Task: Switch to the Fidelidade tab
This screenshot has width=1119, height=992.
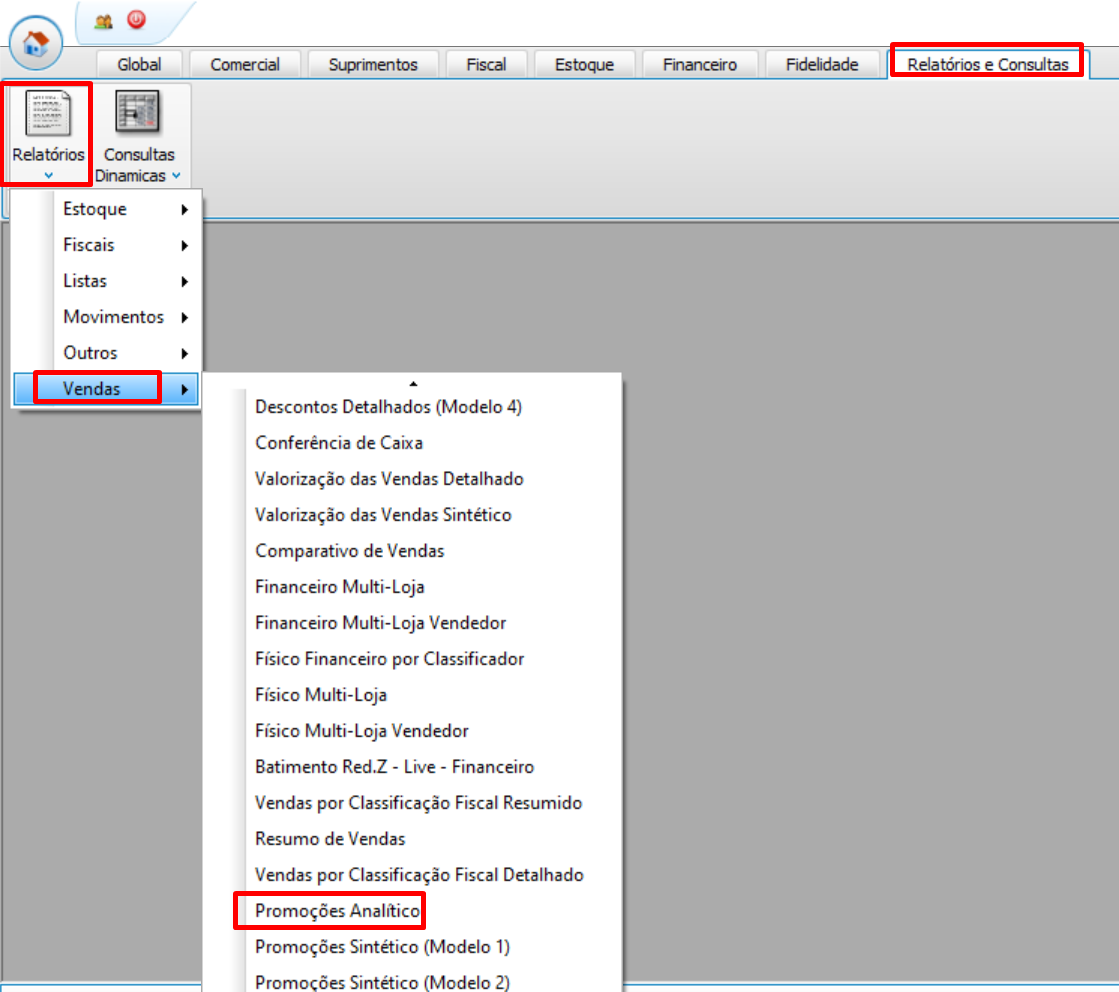Action: pyautogui.click(x=821, y=64)
